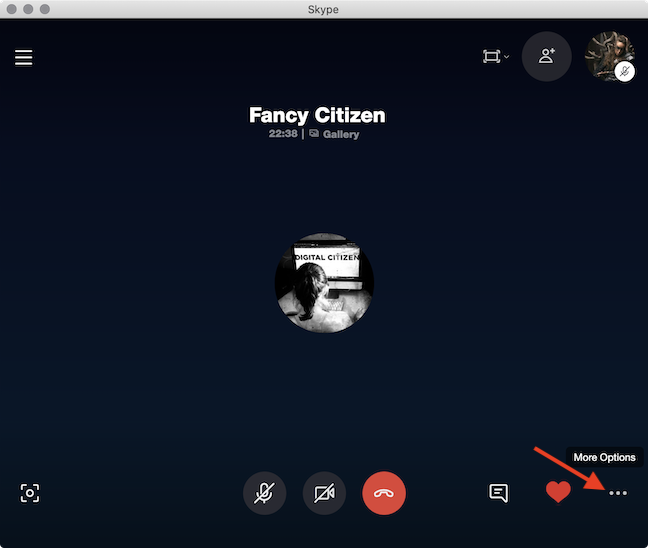Toggle the microphone mute button
Image resolution: width=648 pixels, height=548 pixels.
point(264,493)
